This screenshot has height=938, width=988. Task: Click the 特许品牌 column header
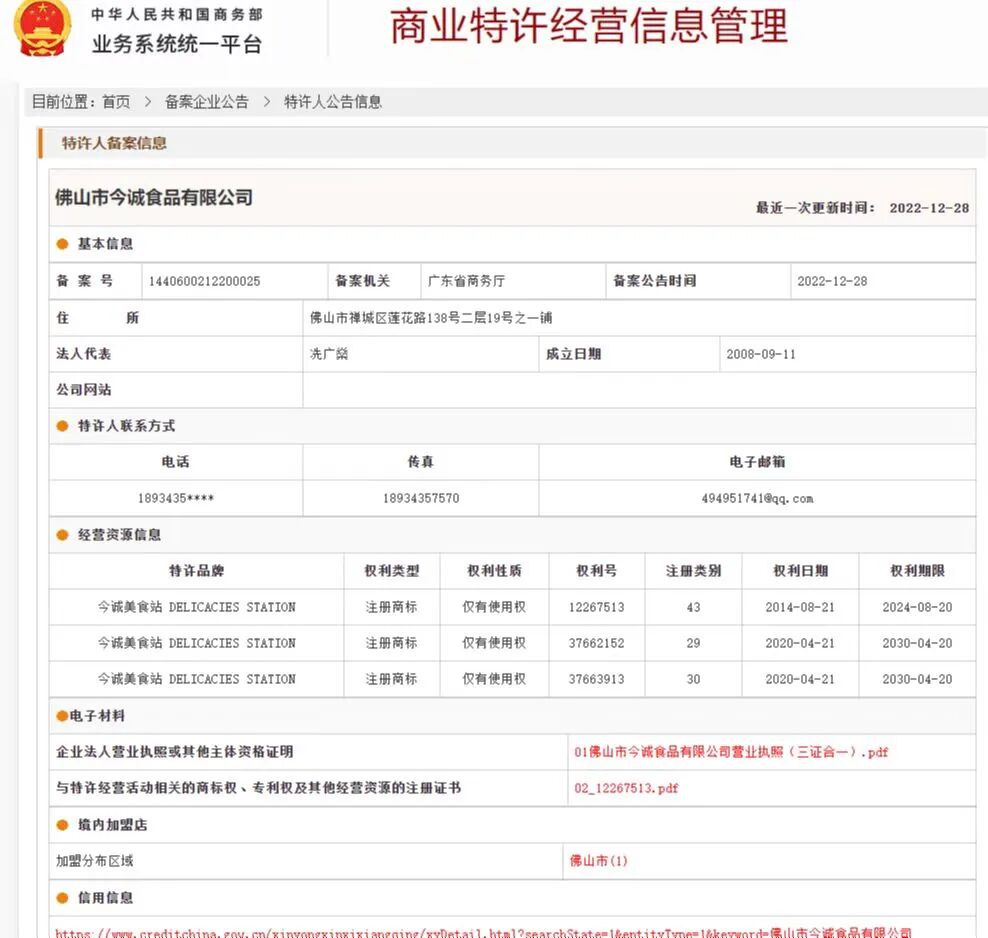pyautogui.click(x=197, y=571)
